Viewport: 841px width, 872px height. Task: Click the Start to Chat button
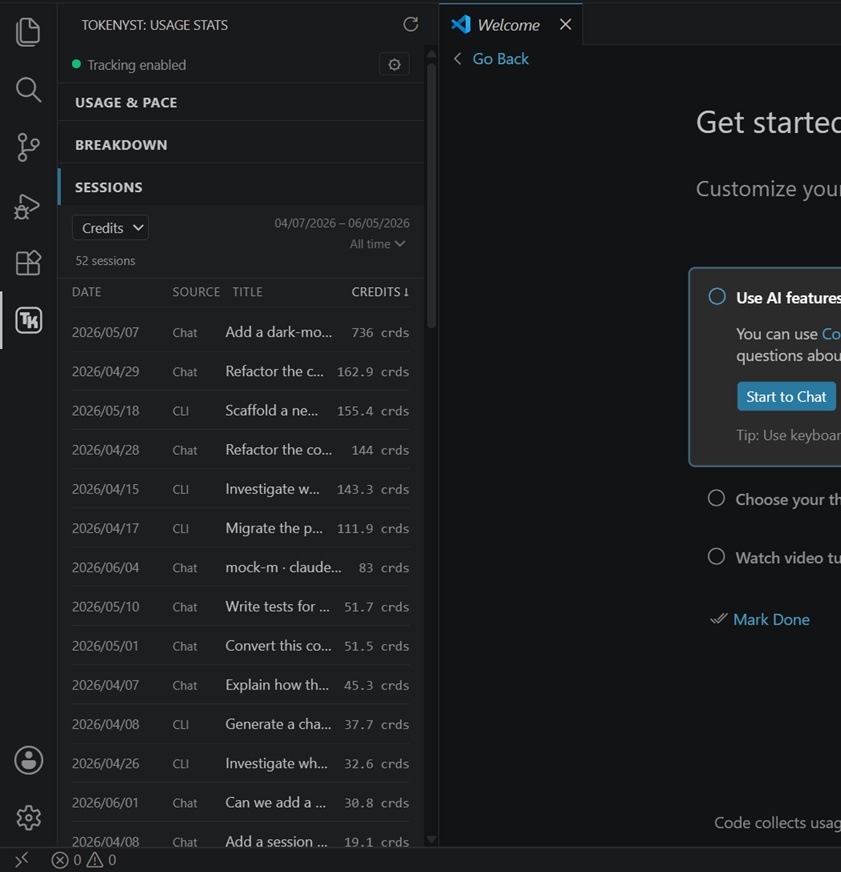coord(786,397)
